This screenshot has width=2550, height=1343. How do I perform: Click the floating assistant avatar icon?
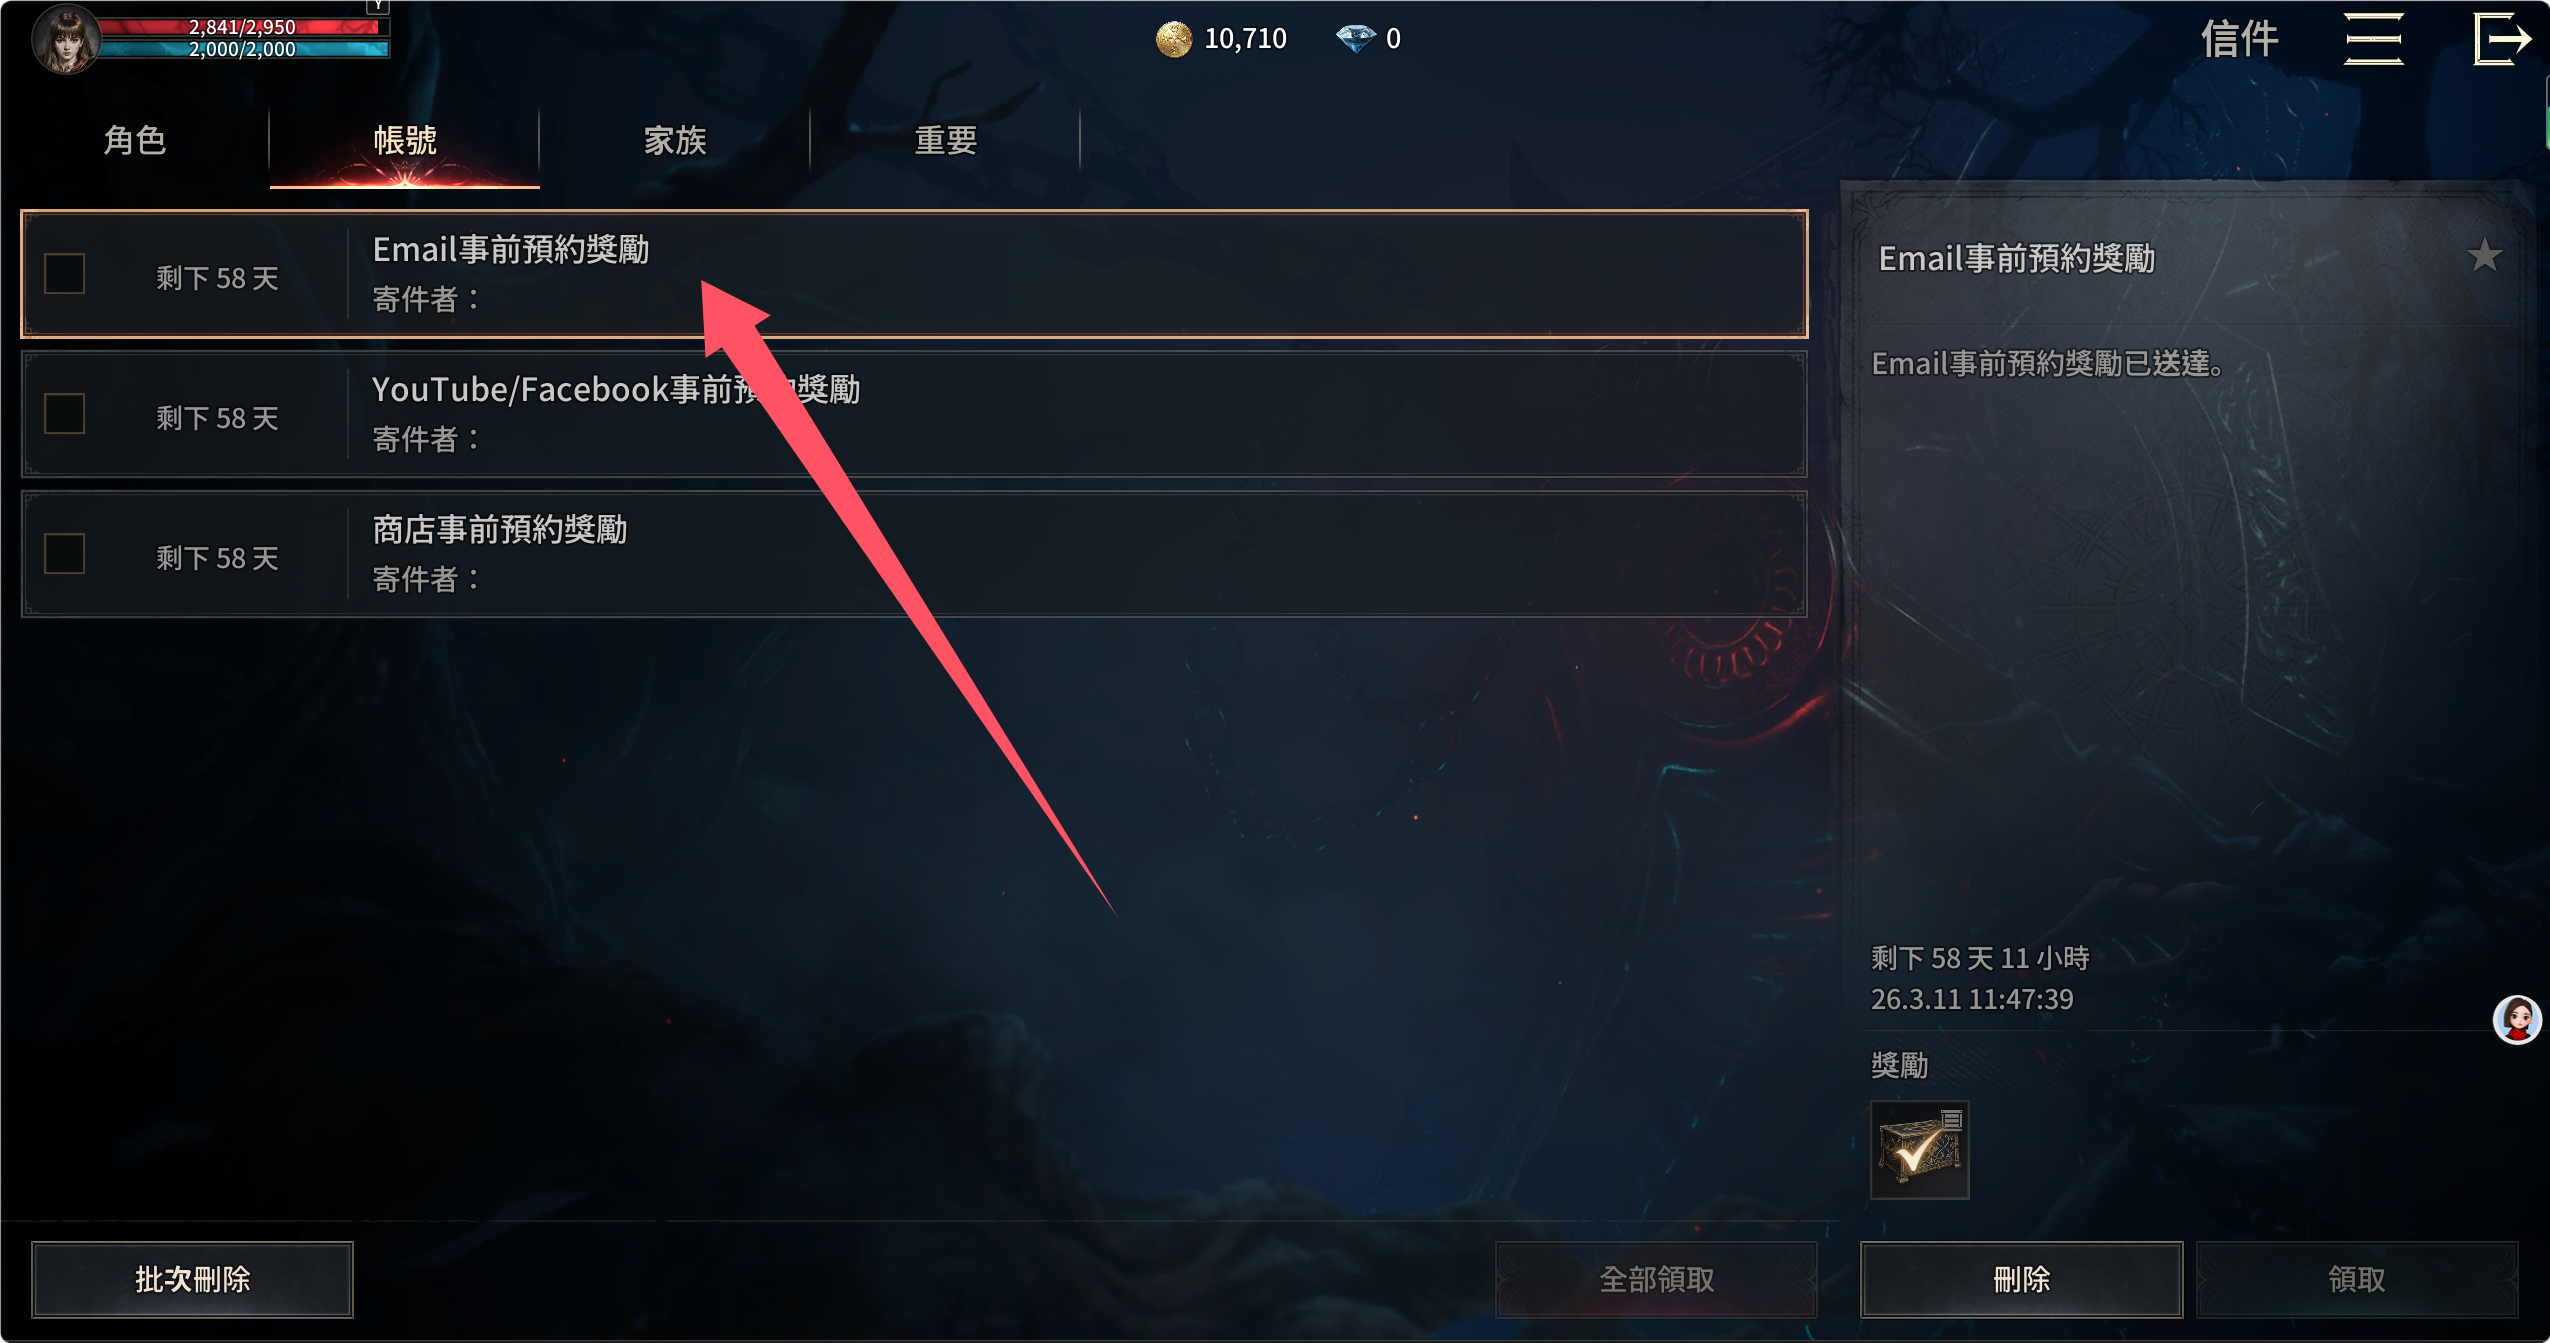2516,1019
